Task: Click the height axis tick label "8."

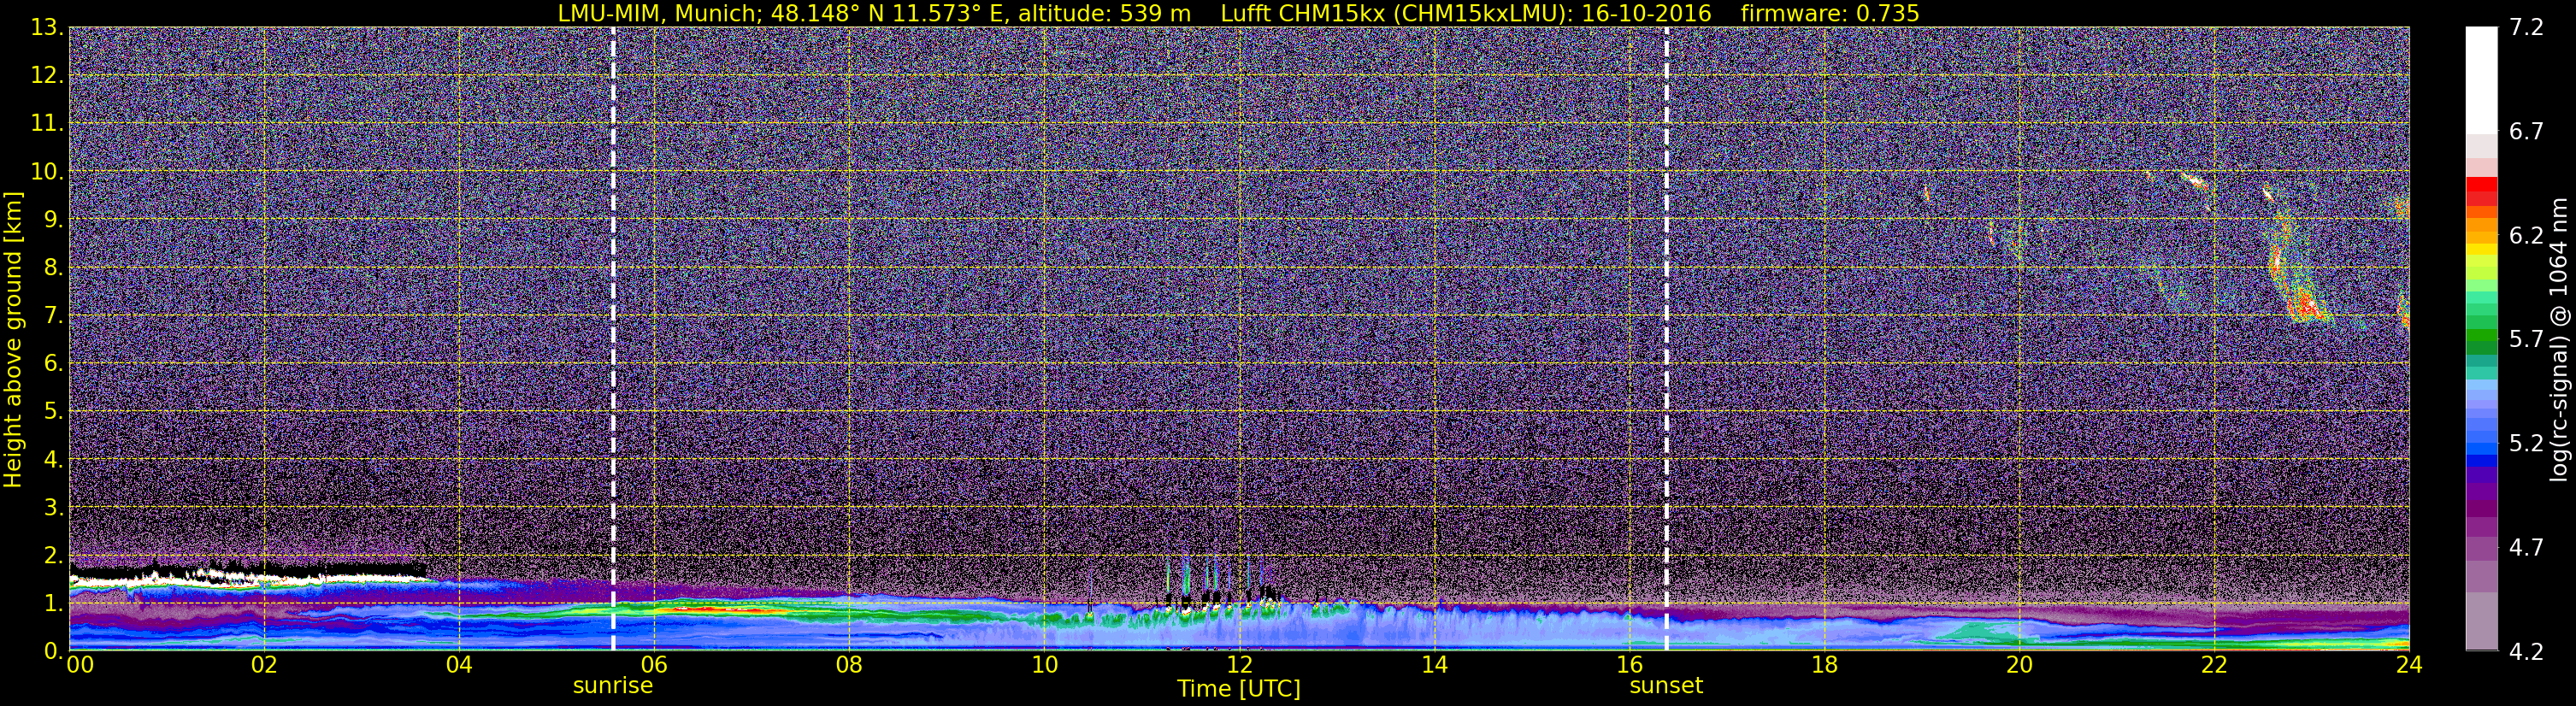Action: (x=54, y=268)
